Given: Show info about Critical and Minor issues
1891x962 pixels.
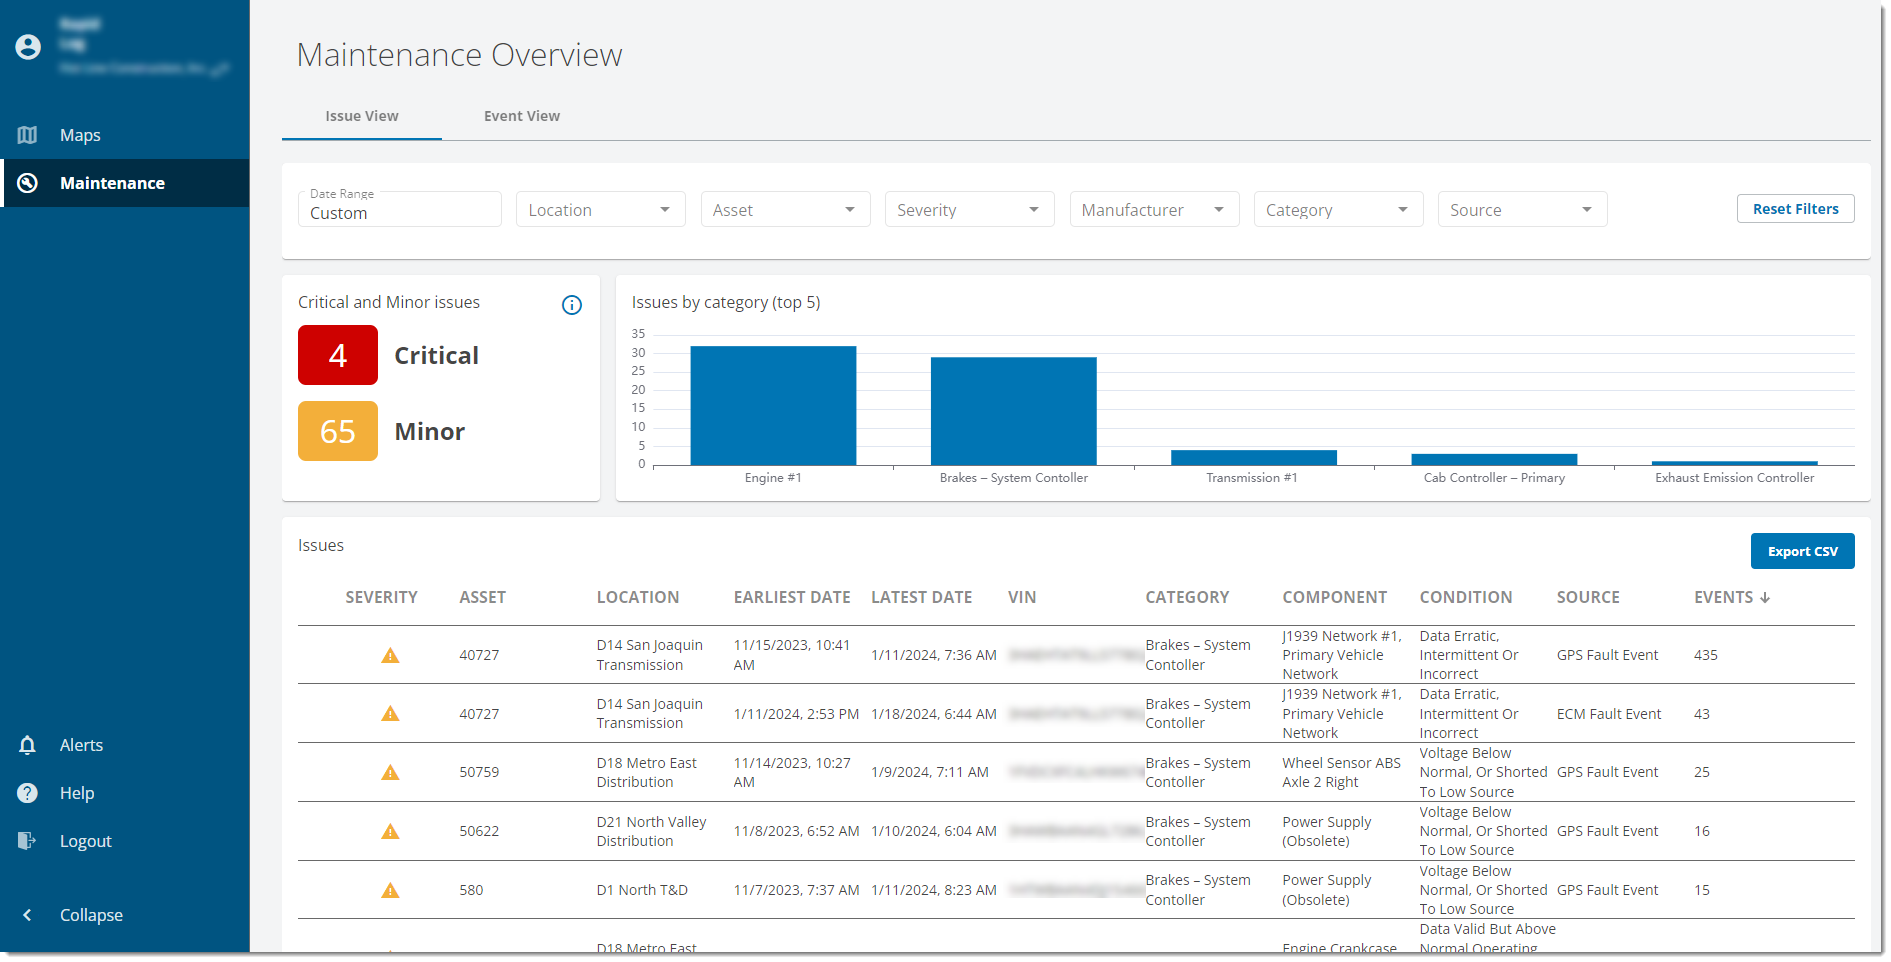Looking at the screenshot, I should [572, 305].
